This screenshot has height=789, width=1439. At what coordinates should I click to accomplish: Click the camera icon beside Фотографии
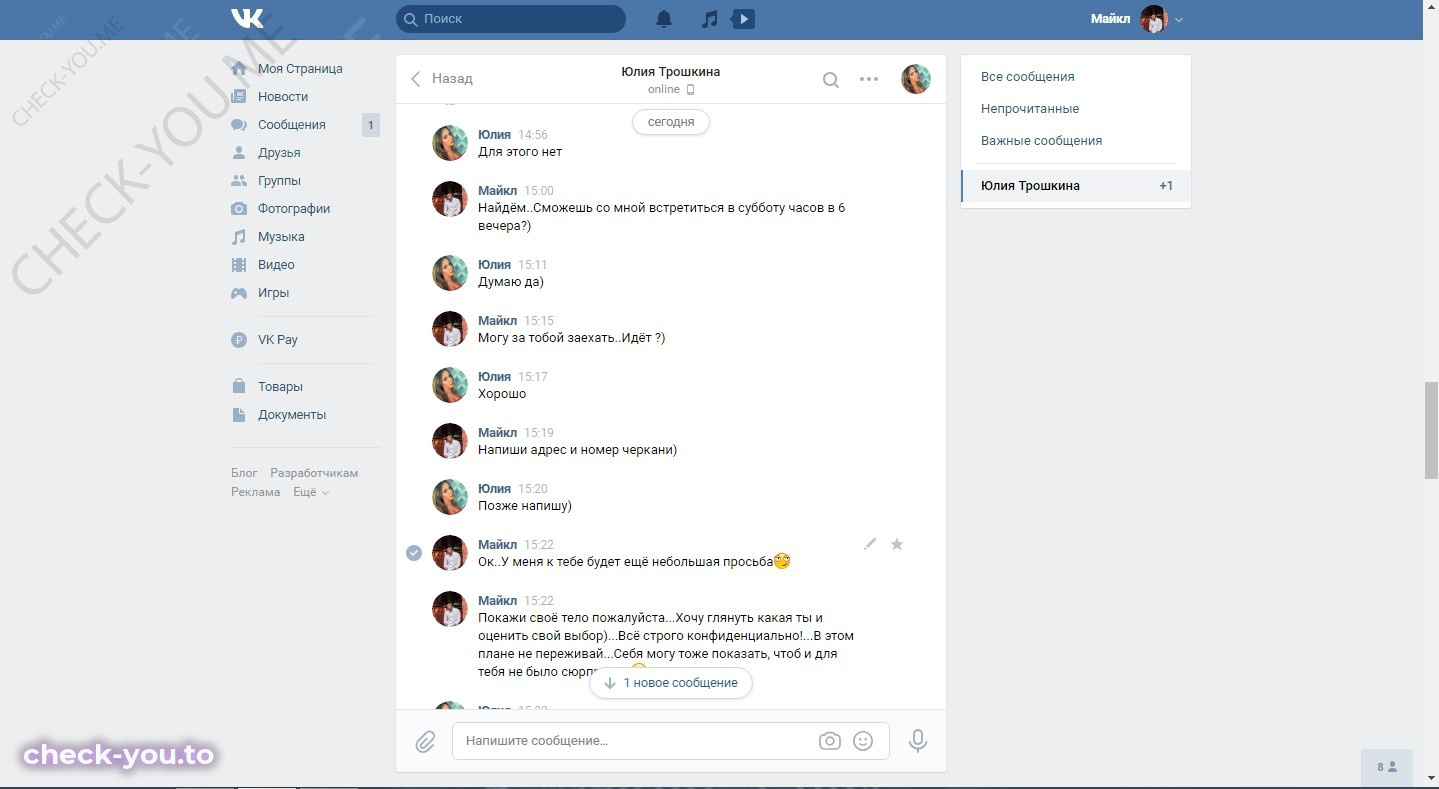pos(239,209)
